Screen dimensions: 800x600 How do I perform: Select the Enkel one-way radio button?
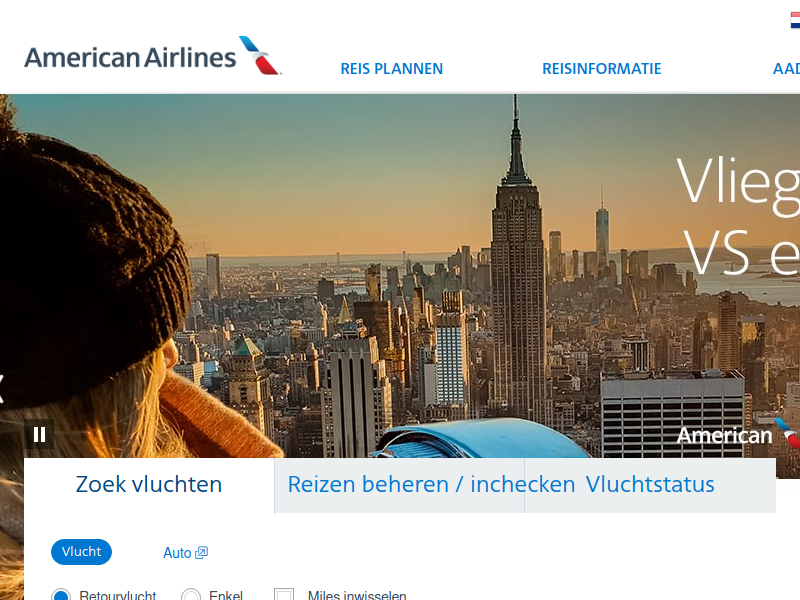coord(191,595)
